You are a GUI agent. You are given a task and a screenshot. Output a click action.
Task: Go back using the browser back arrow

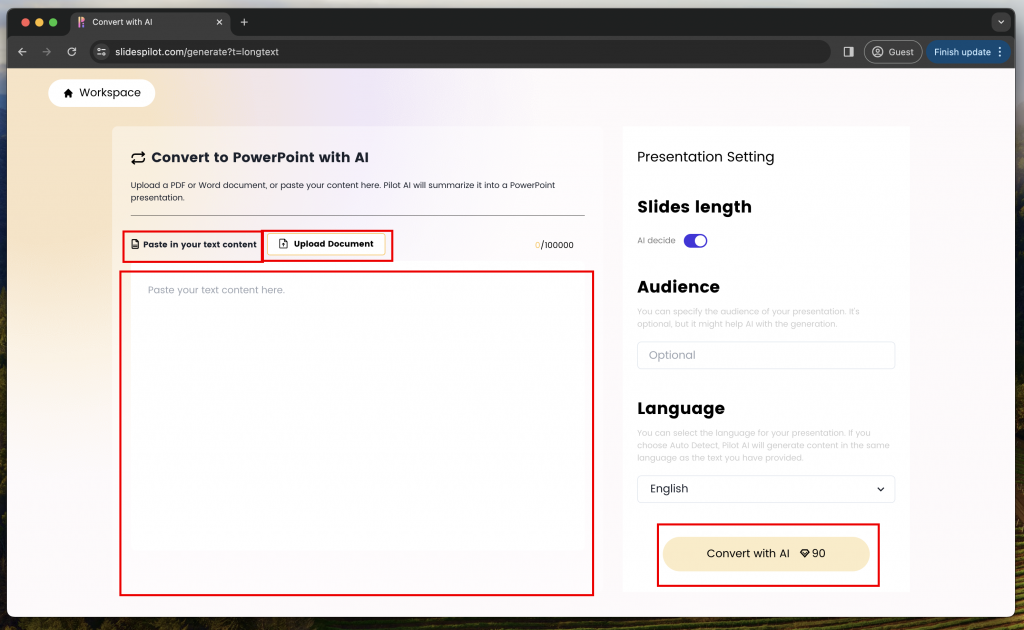click(x=22, y=52)
